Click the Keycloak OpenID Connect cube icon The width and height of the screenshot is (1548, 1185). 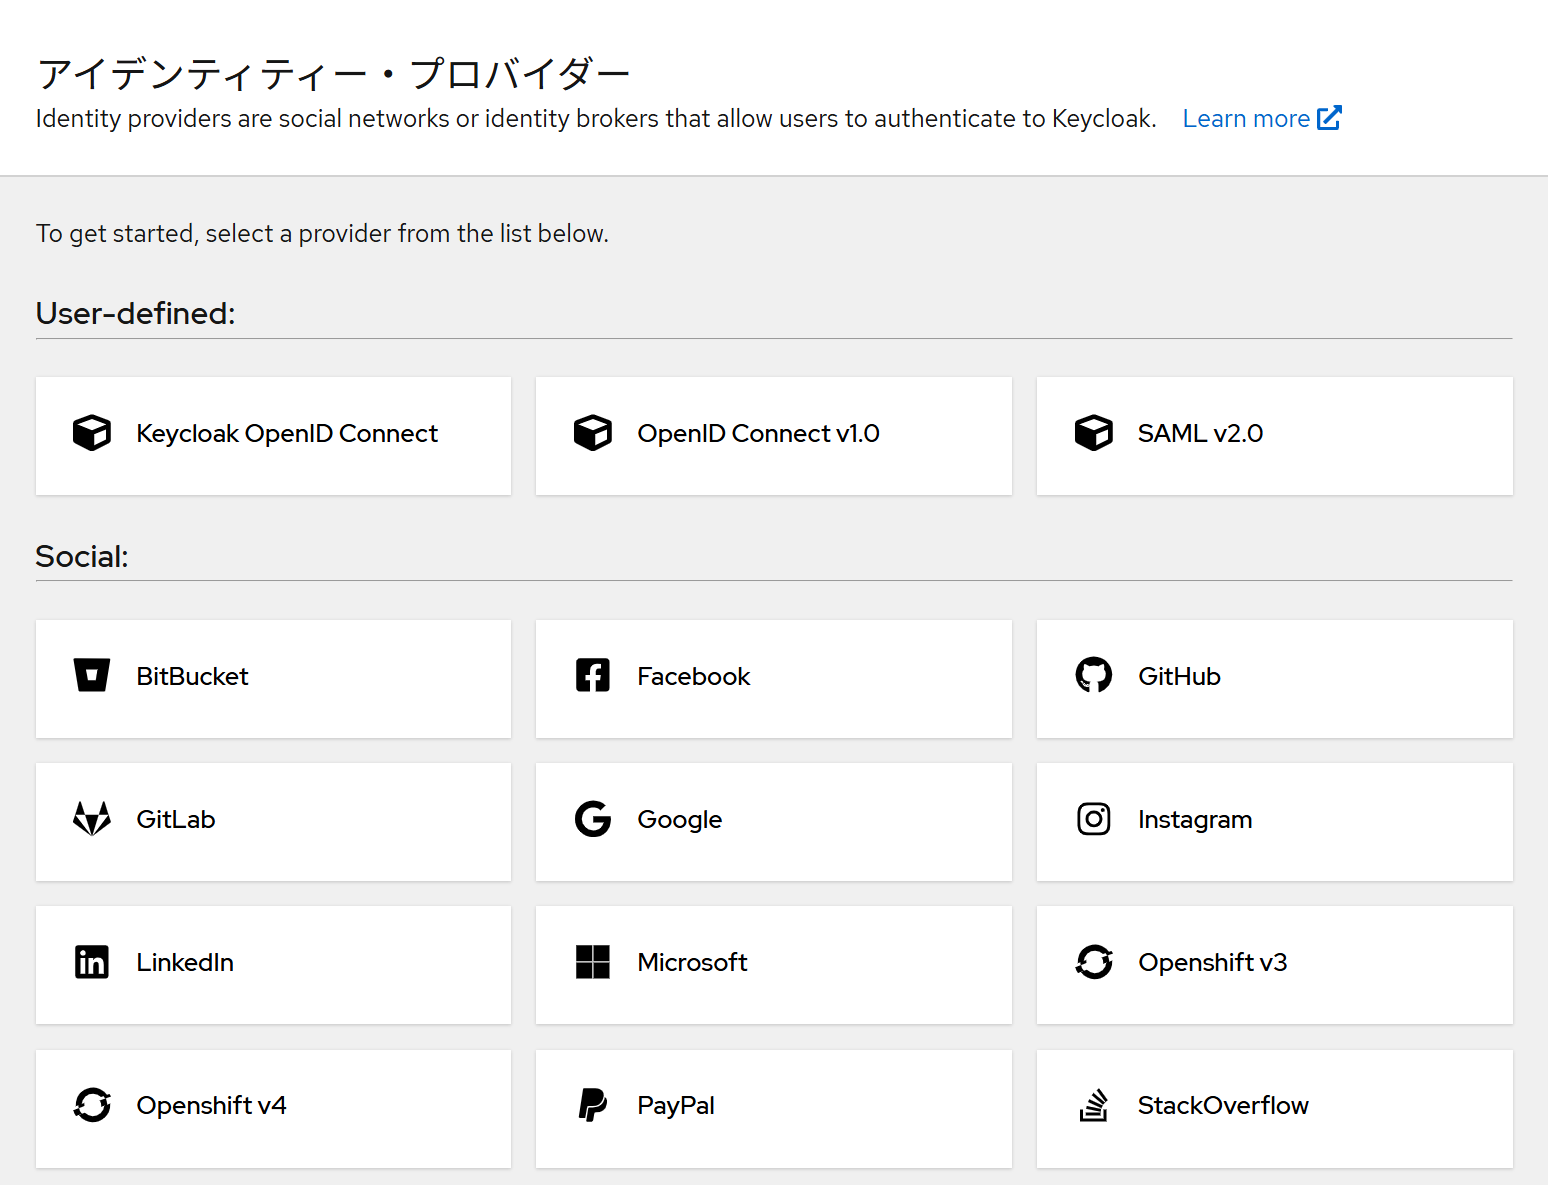[92, 433]
